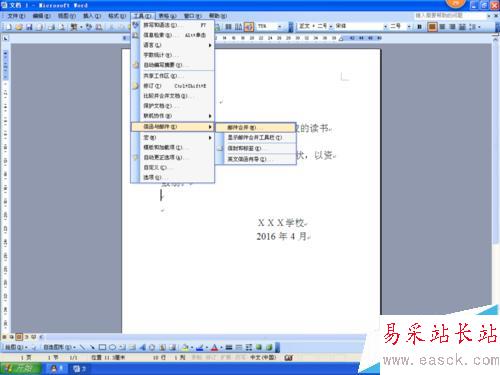Open 字数统计 in the Tools menu
The width and height of the screenshot is (500, 375).
[x=173, y=55]
